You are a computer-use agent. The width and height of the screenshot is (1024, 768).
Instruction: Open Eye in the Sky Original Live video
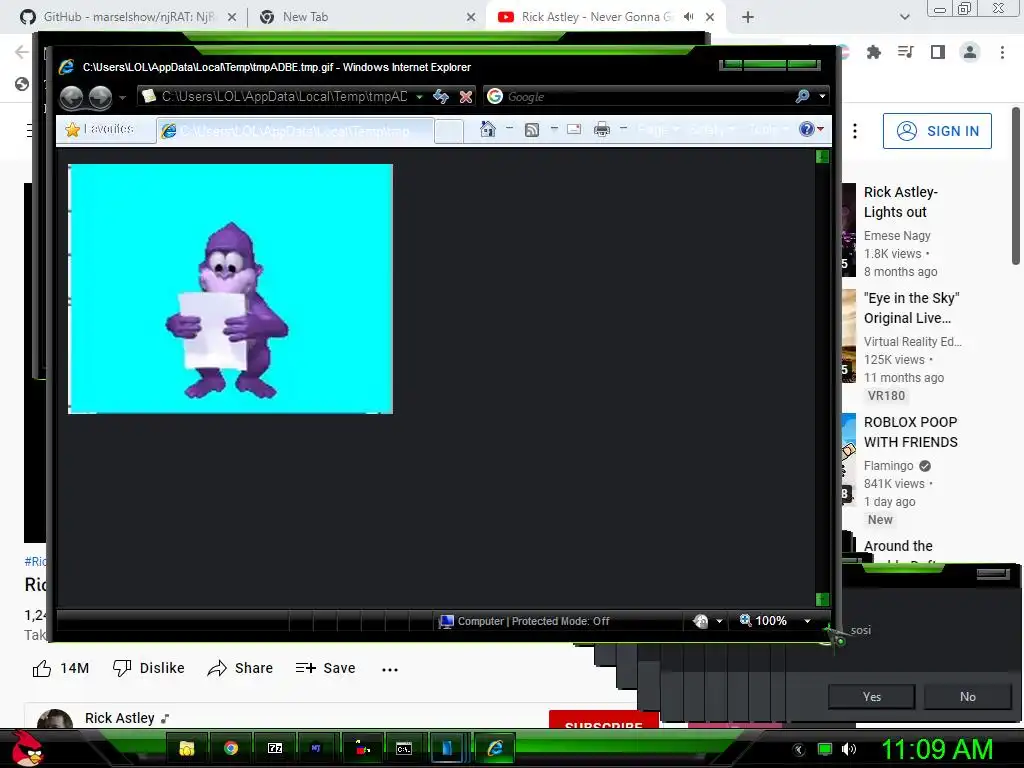pos(911,308)
